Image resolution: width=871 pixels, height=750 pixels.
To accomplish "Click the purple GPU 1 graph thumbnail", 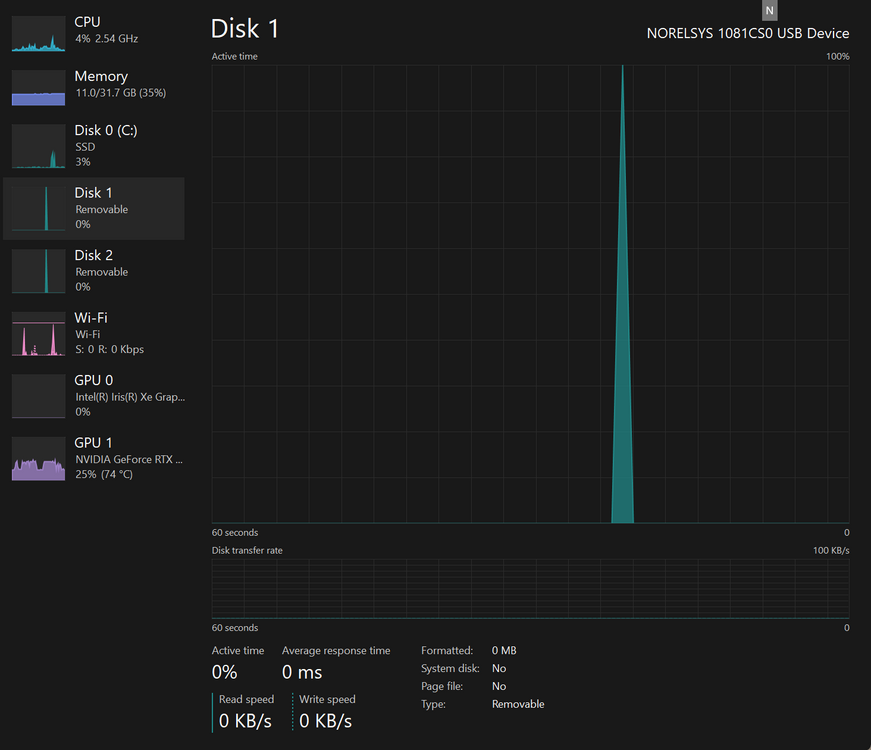I will click(38, 459).
